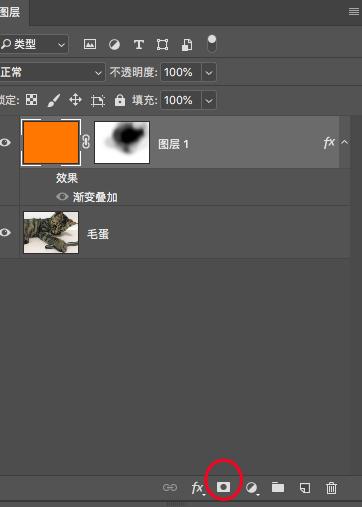
Task: Click the 填充 100% value field
Action: coord(181,100)
